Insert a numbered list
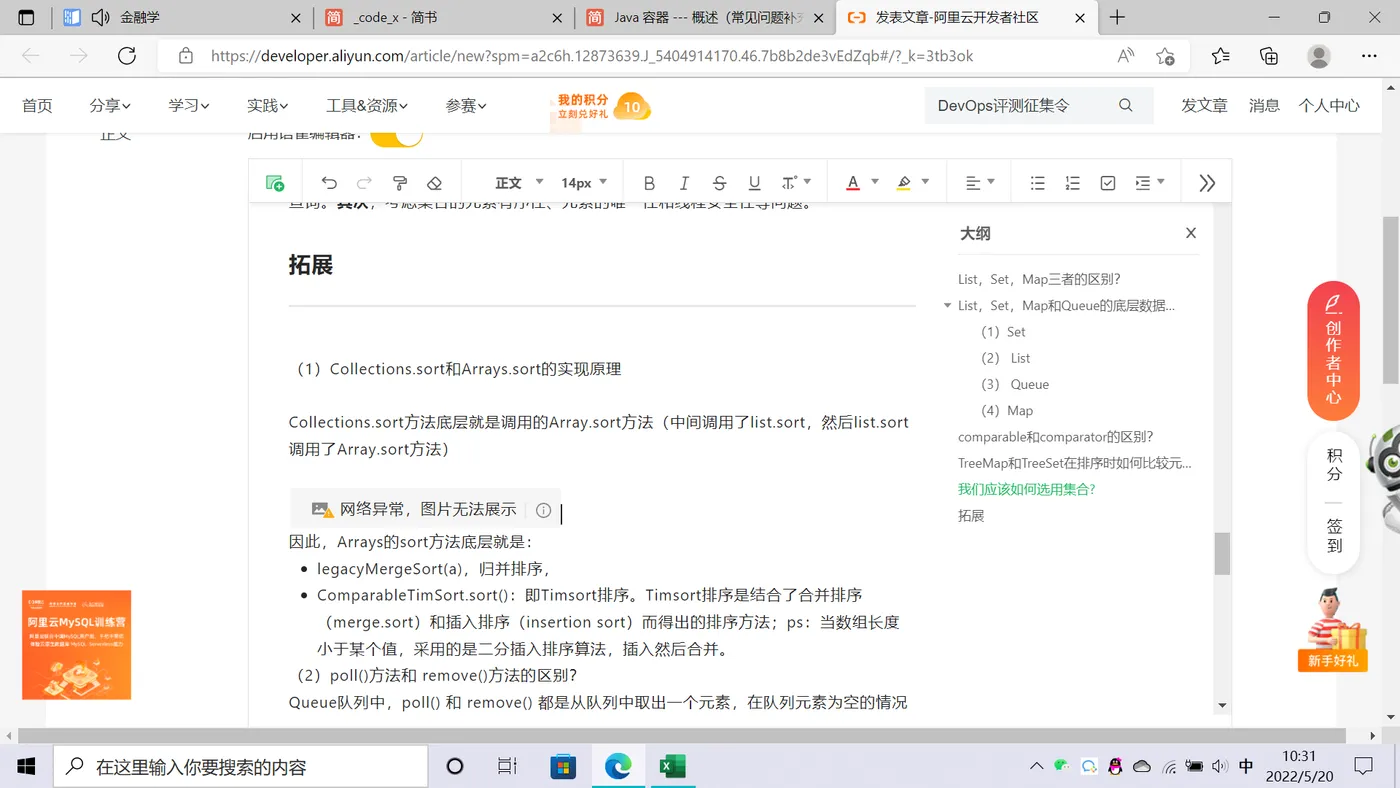This screenshot has height=788, width=1400. [x=1072, y=183]
